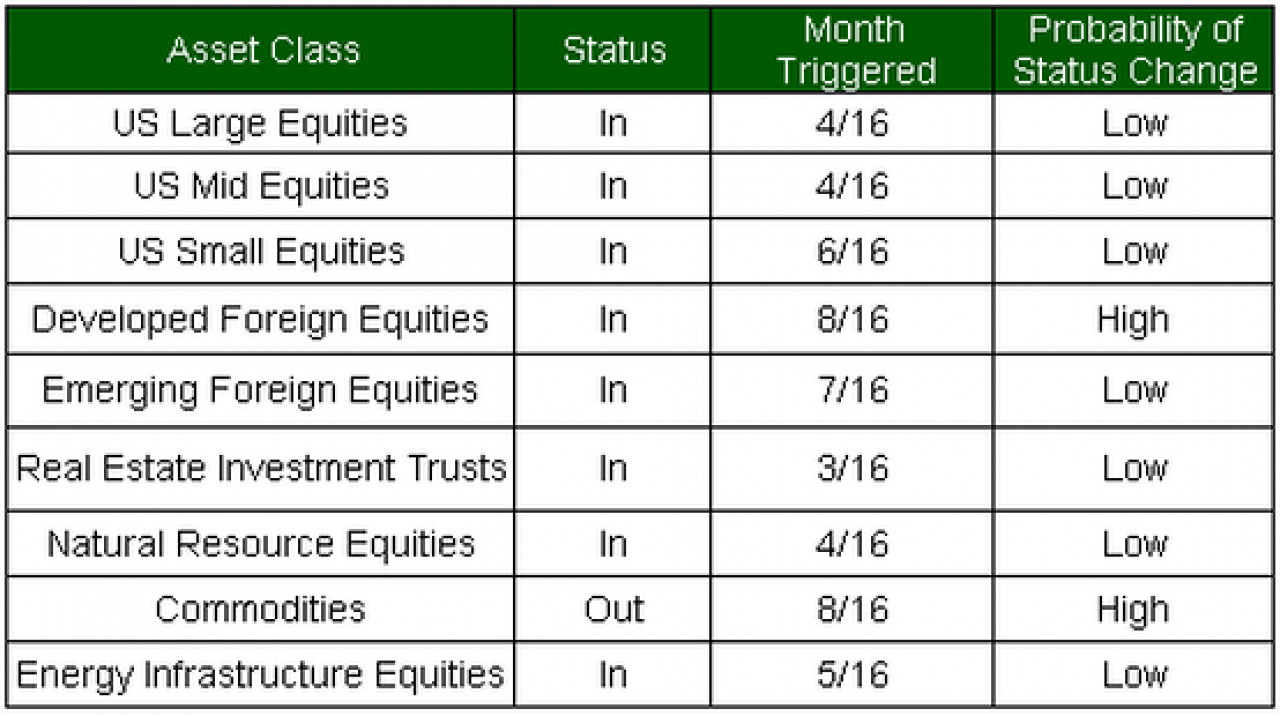This screenshot has width=1280, height=716.
Task: Click the Emerging Foreign Equities label
Action: pyautogui.click(x=262, y=390)
